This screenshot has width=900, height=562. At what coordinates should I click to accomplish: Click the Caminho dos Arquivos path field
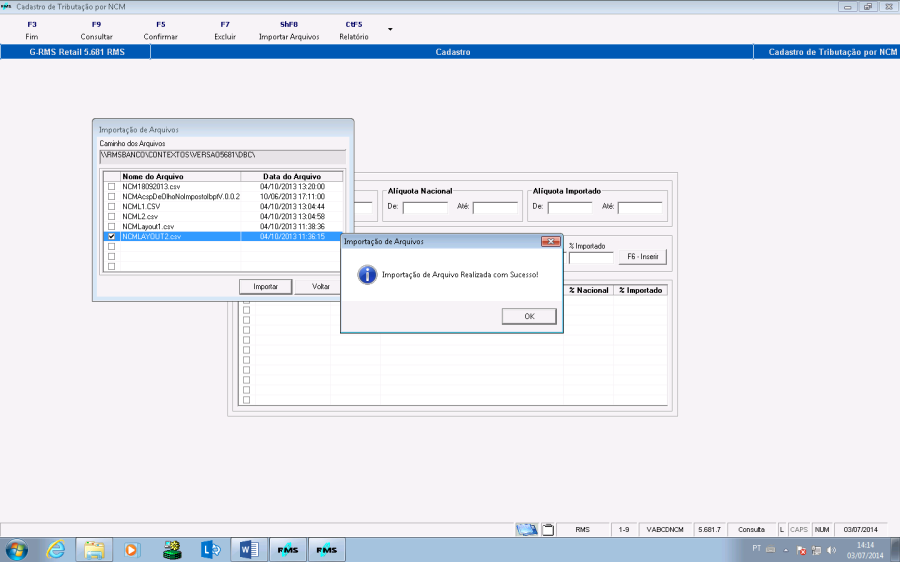(223, 156)
